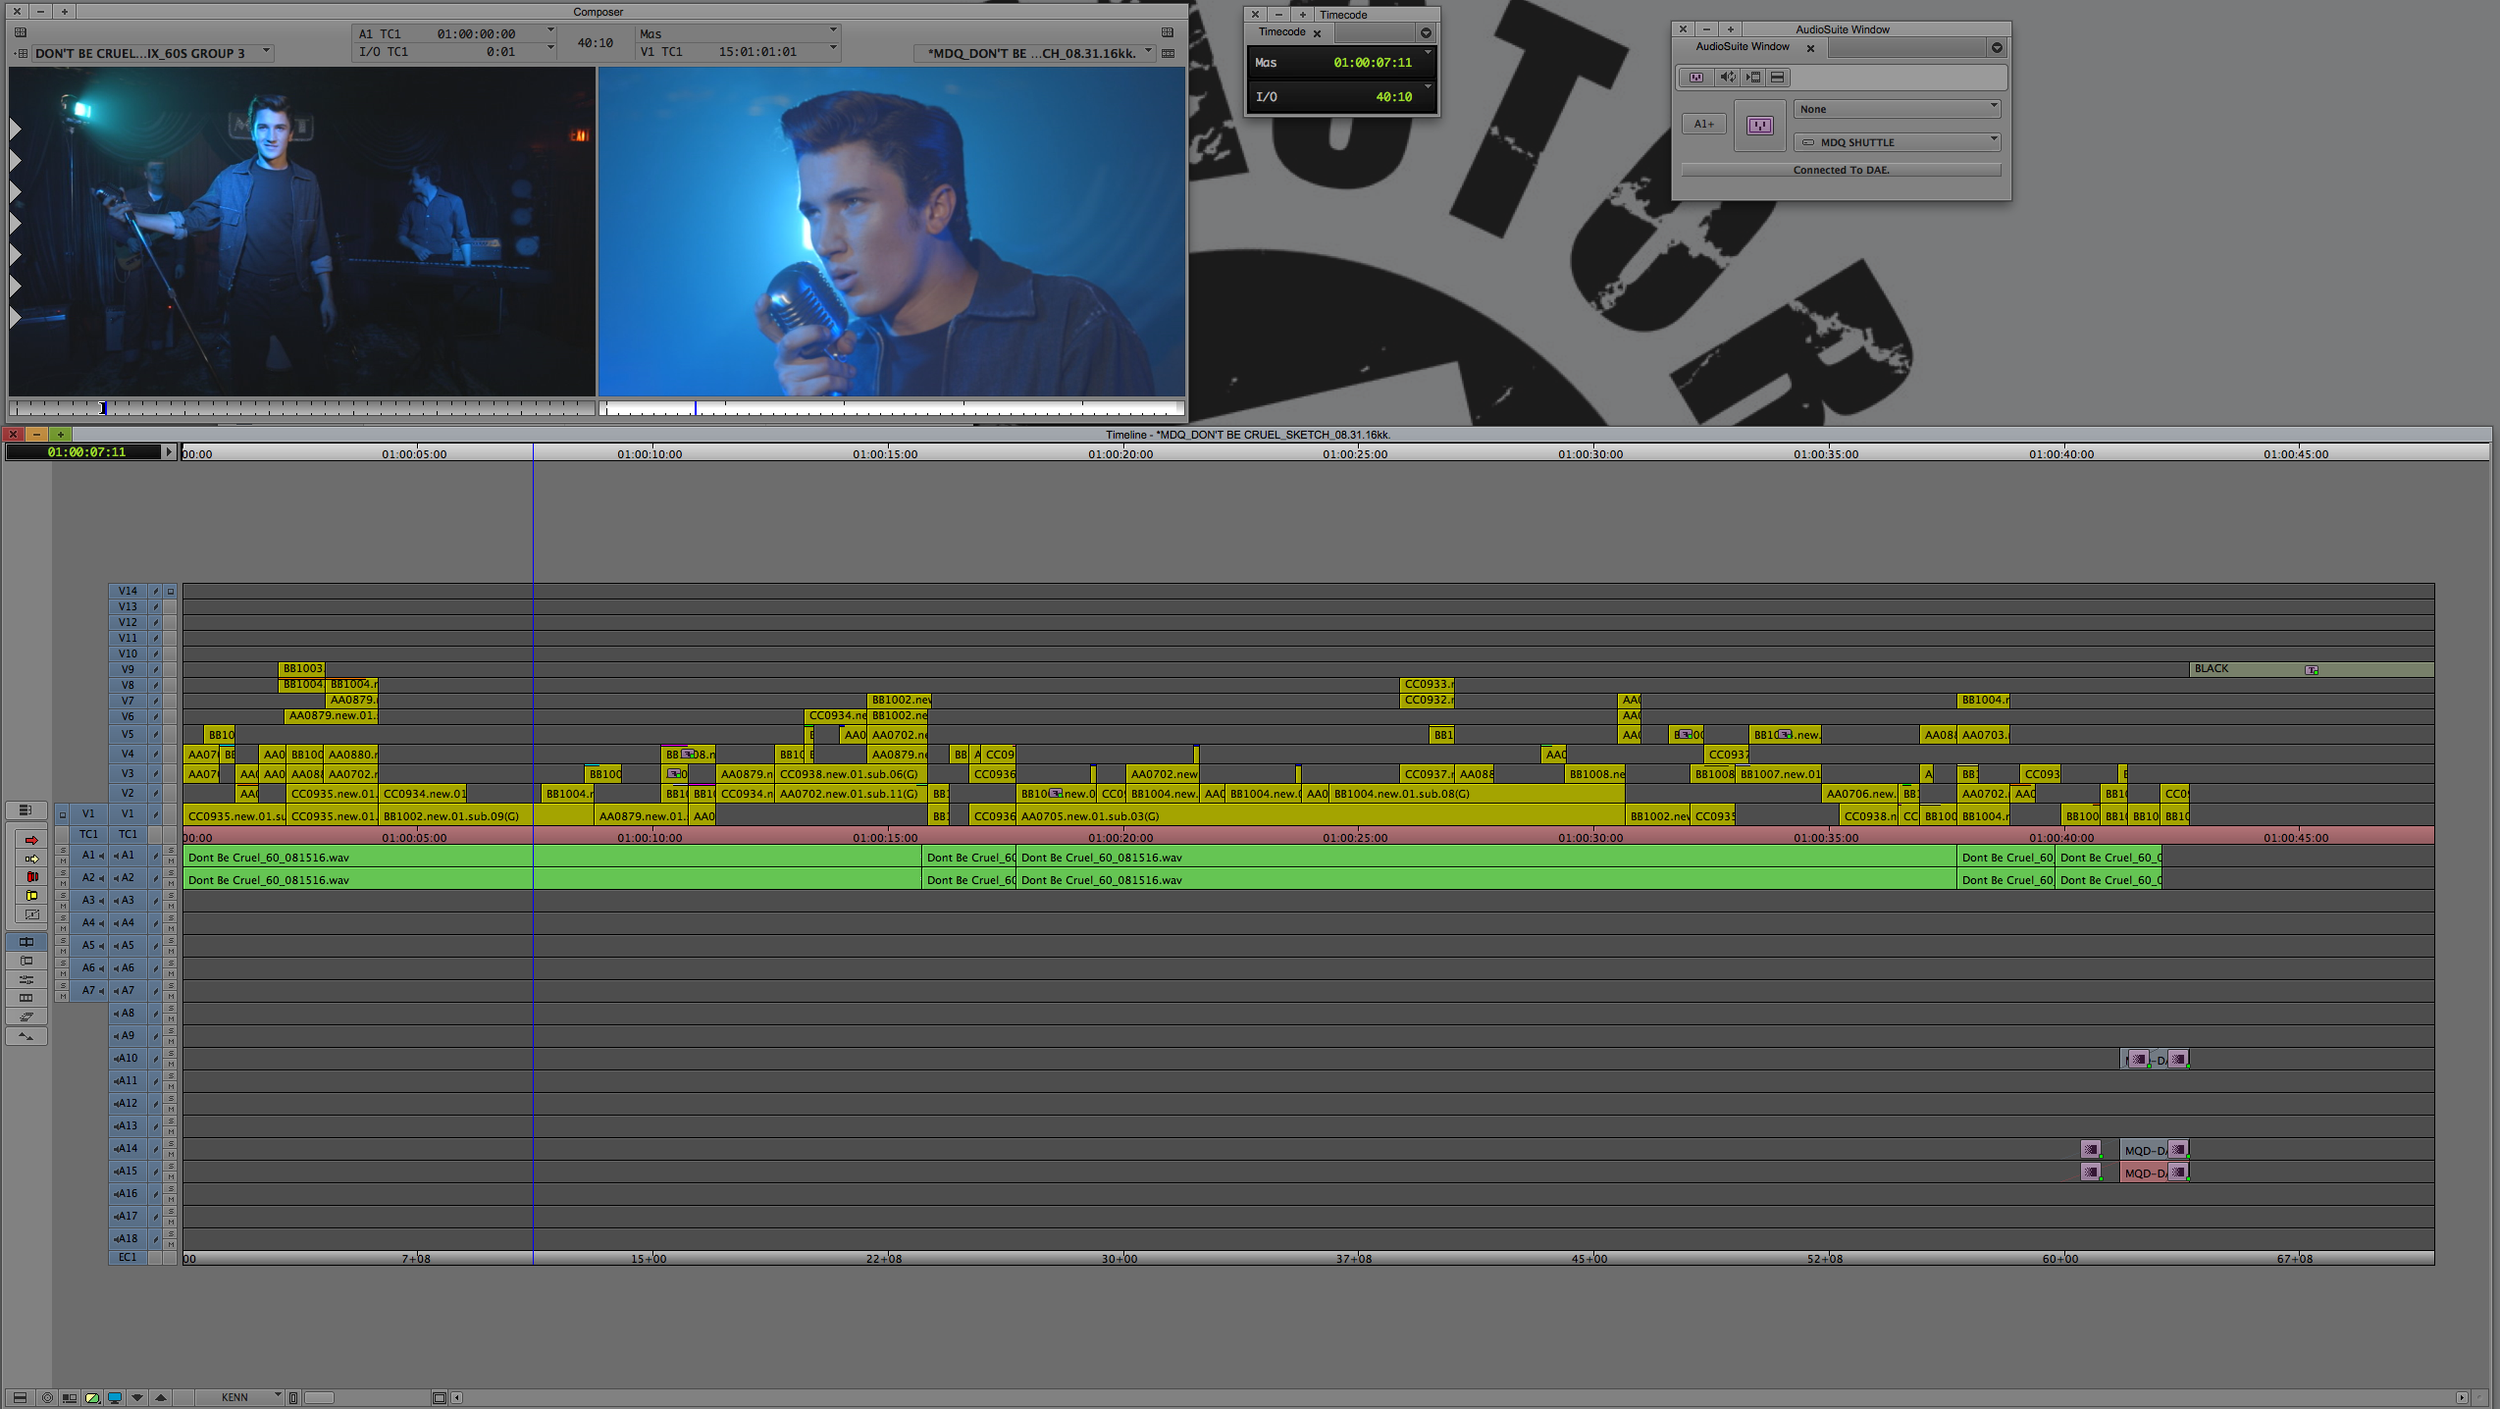This screenshot has width=2500, height=1409.
Task: Click the focus circle button in timeline bottom bar
Action: coord(46,1397)
